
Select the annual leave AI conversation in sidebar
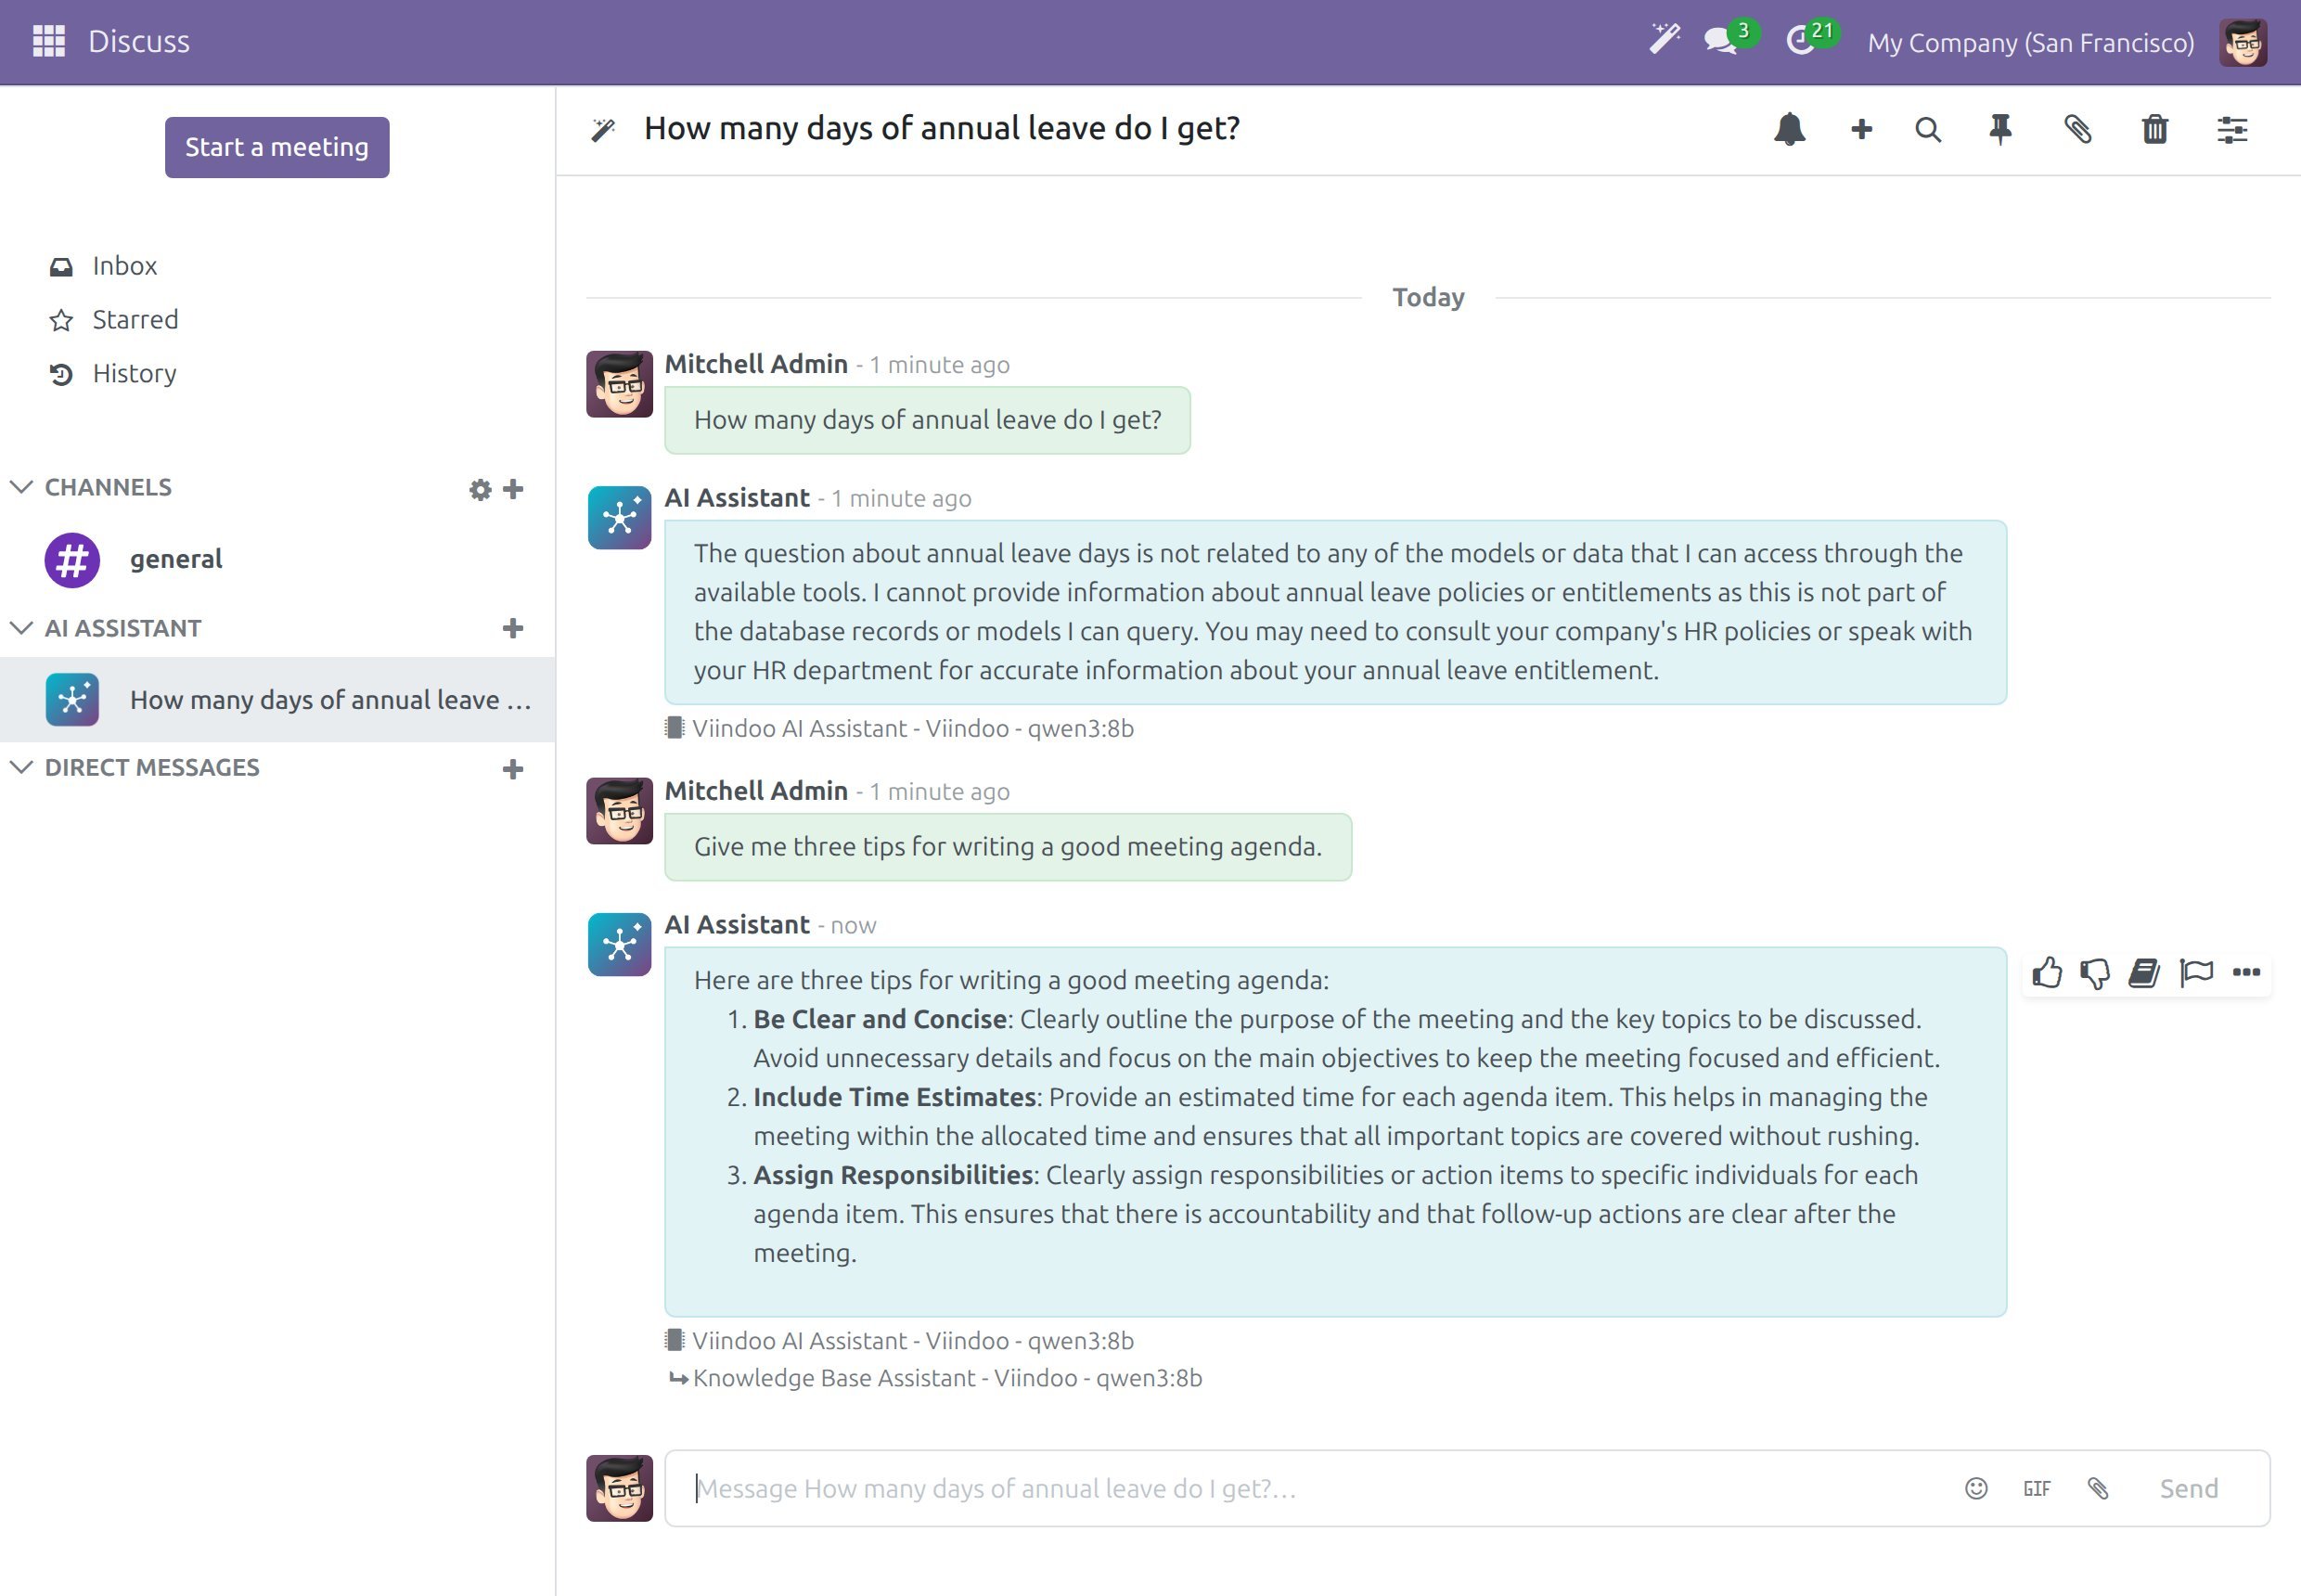277,700
